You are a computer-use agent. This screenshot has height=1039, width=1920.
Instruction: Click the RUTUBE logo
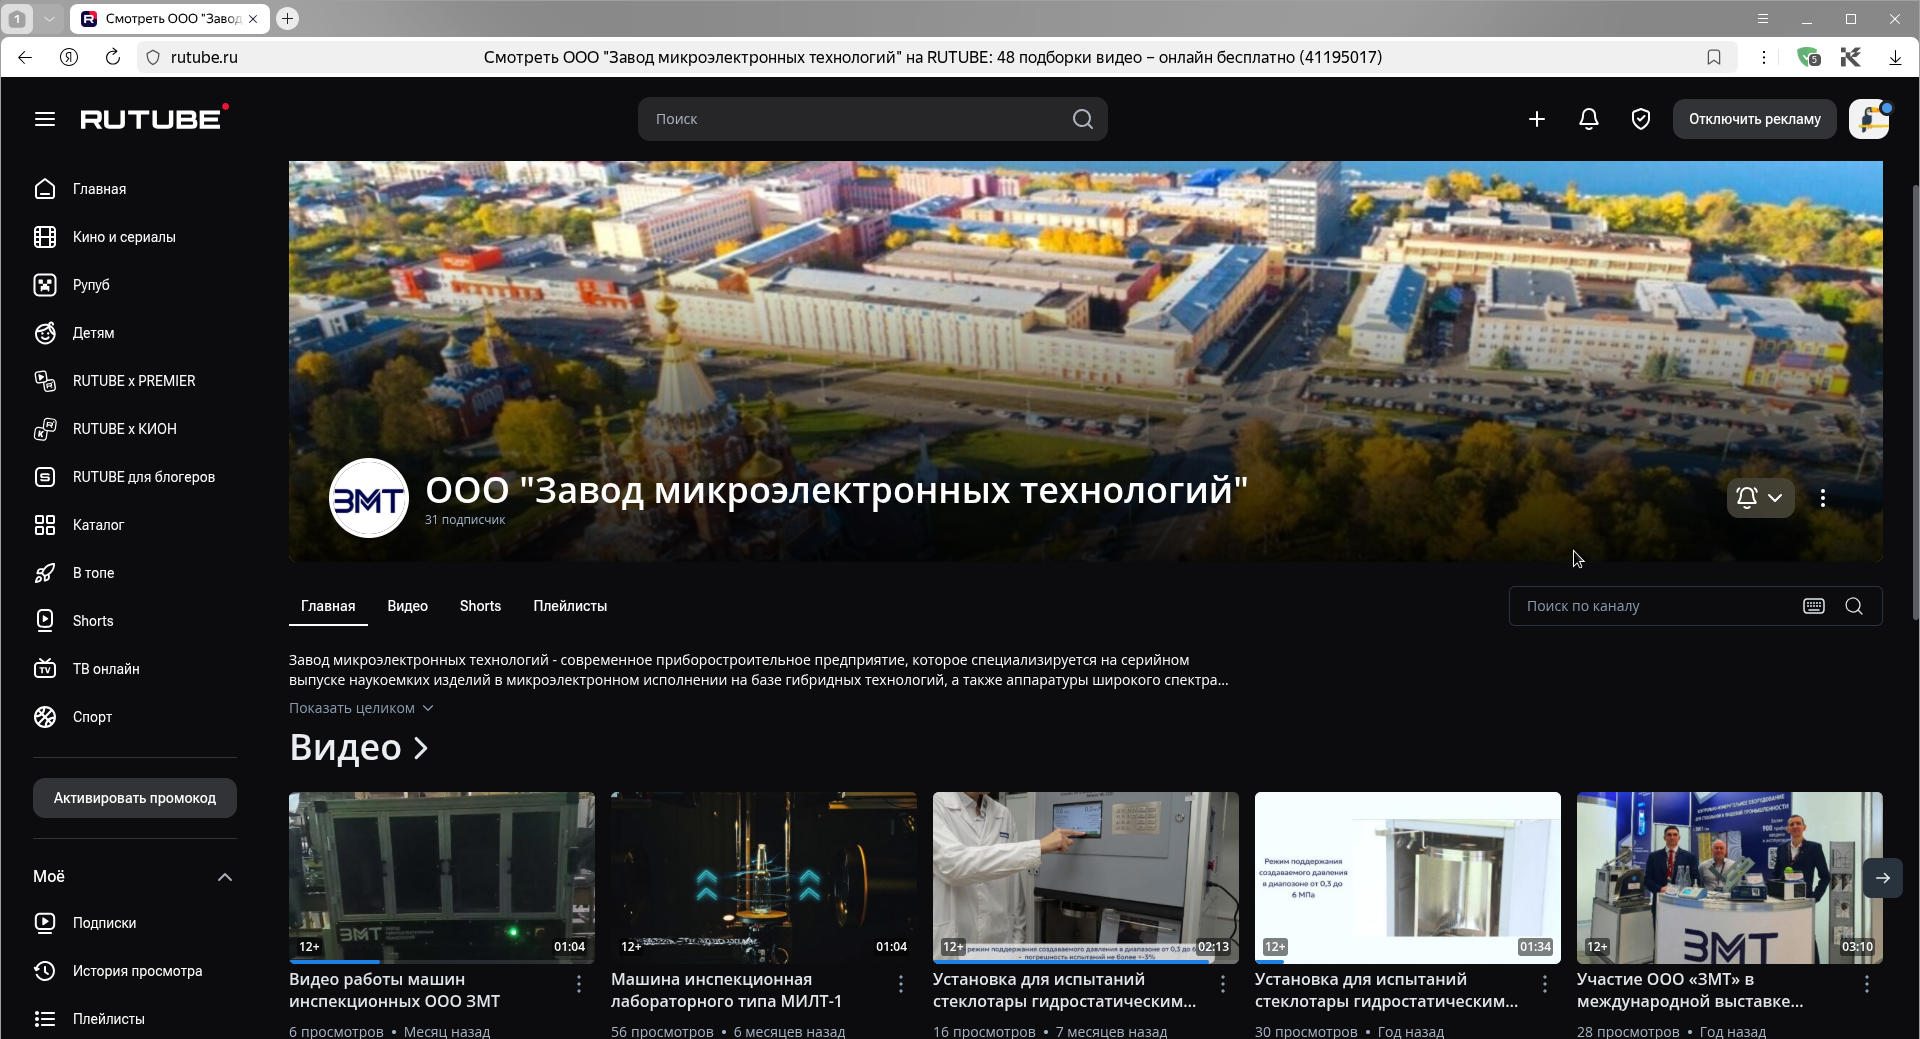(154, 118)
